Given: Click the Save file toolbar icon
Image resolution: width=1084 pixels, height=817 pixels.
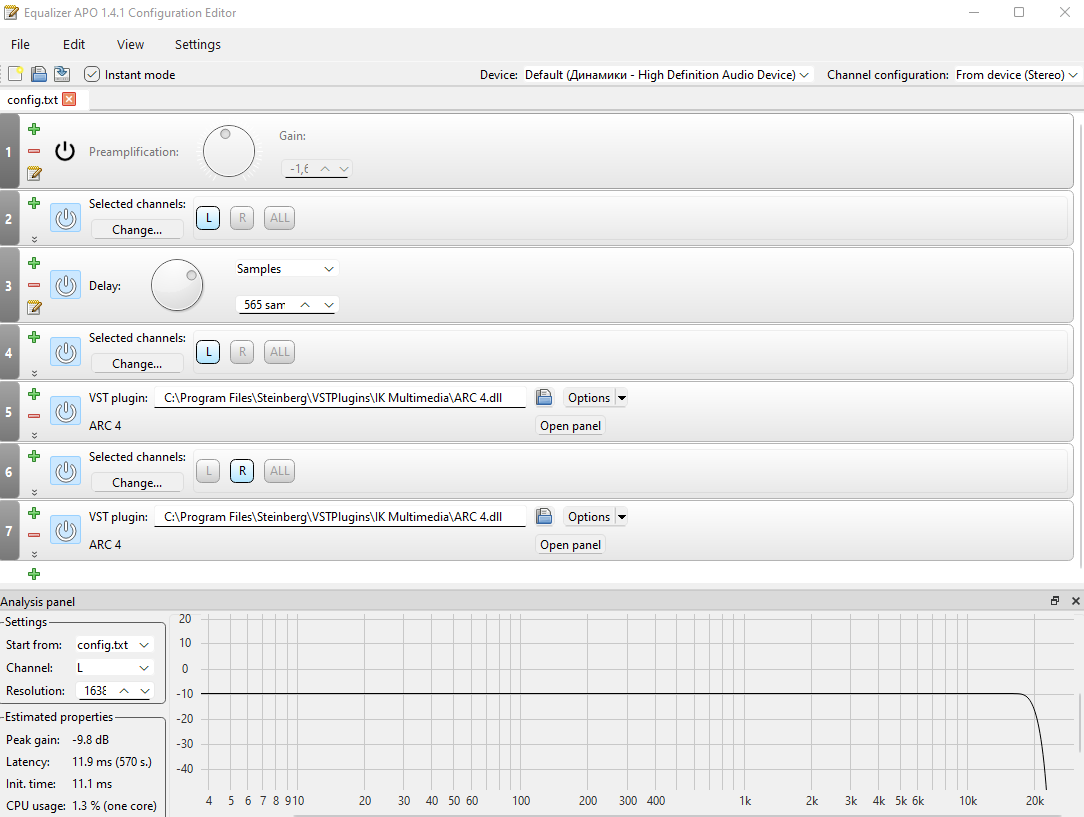Looking at the screenshot, I should [x=39, y=74].
